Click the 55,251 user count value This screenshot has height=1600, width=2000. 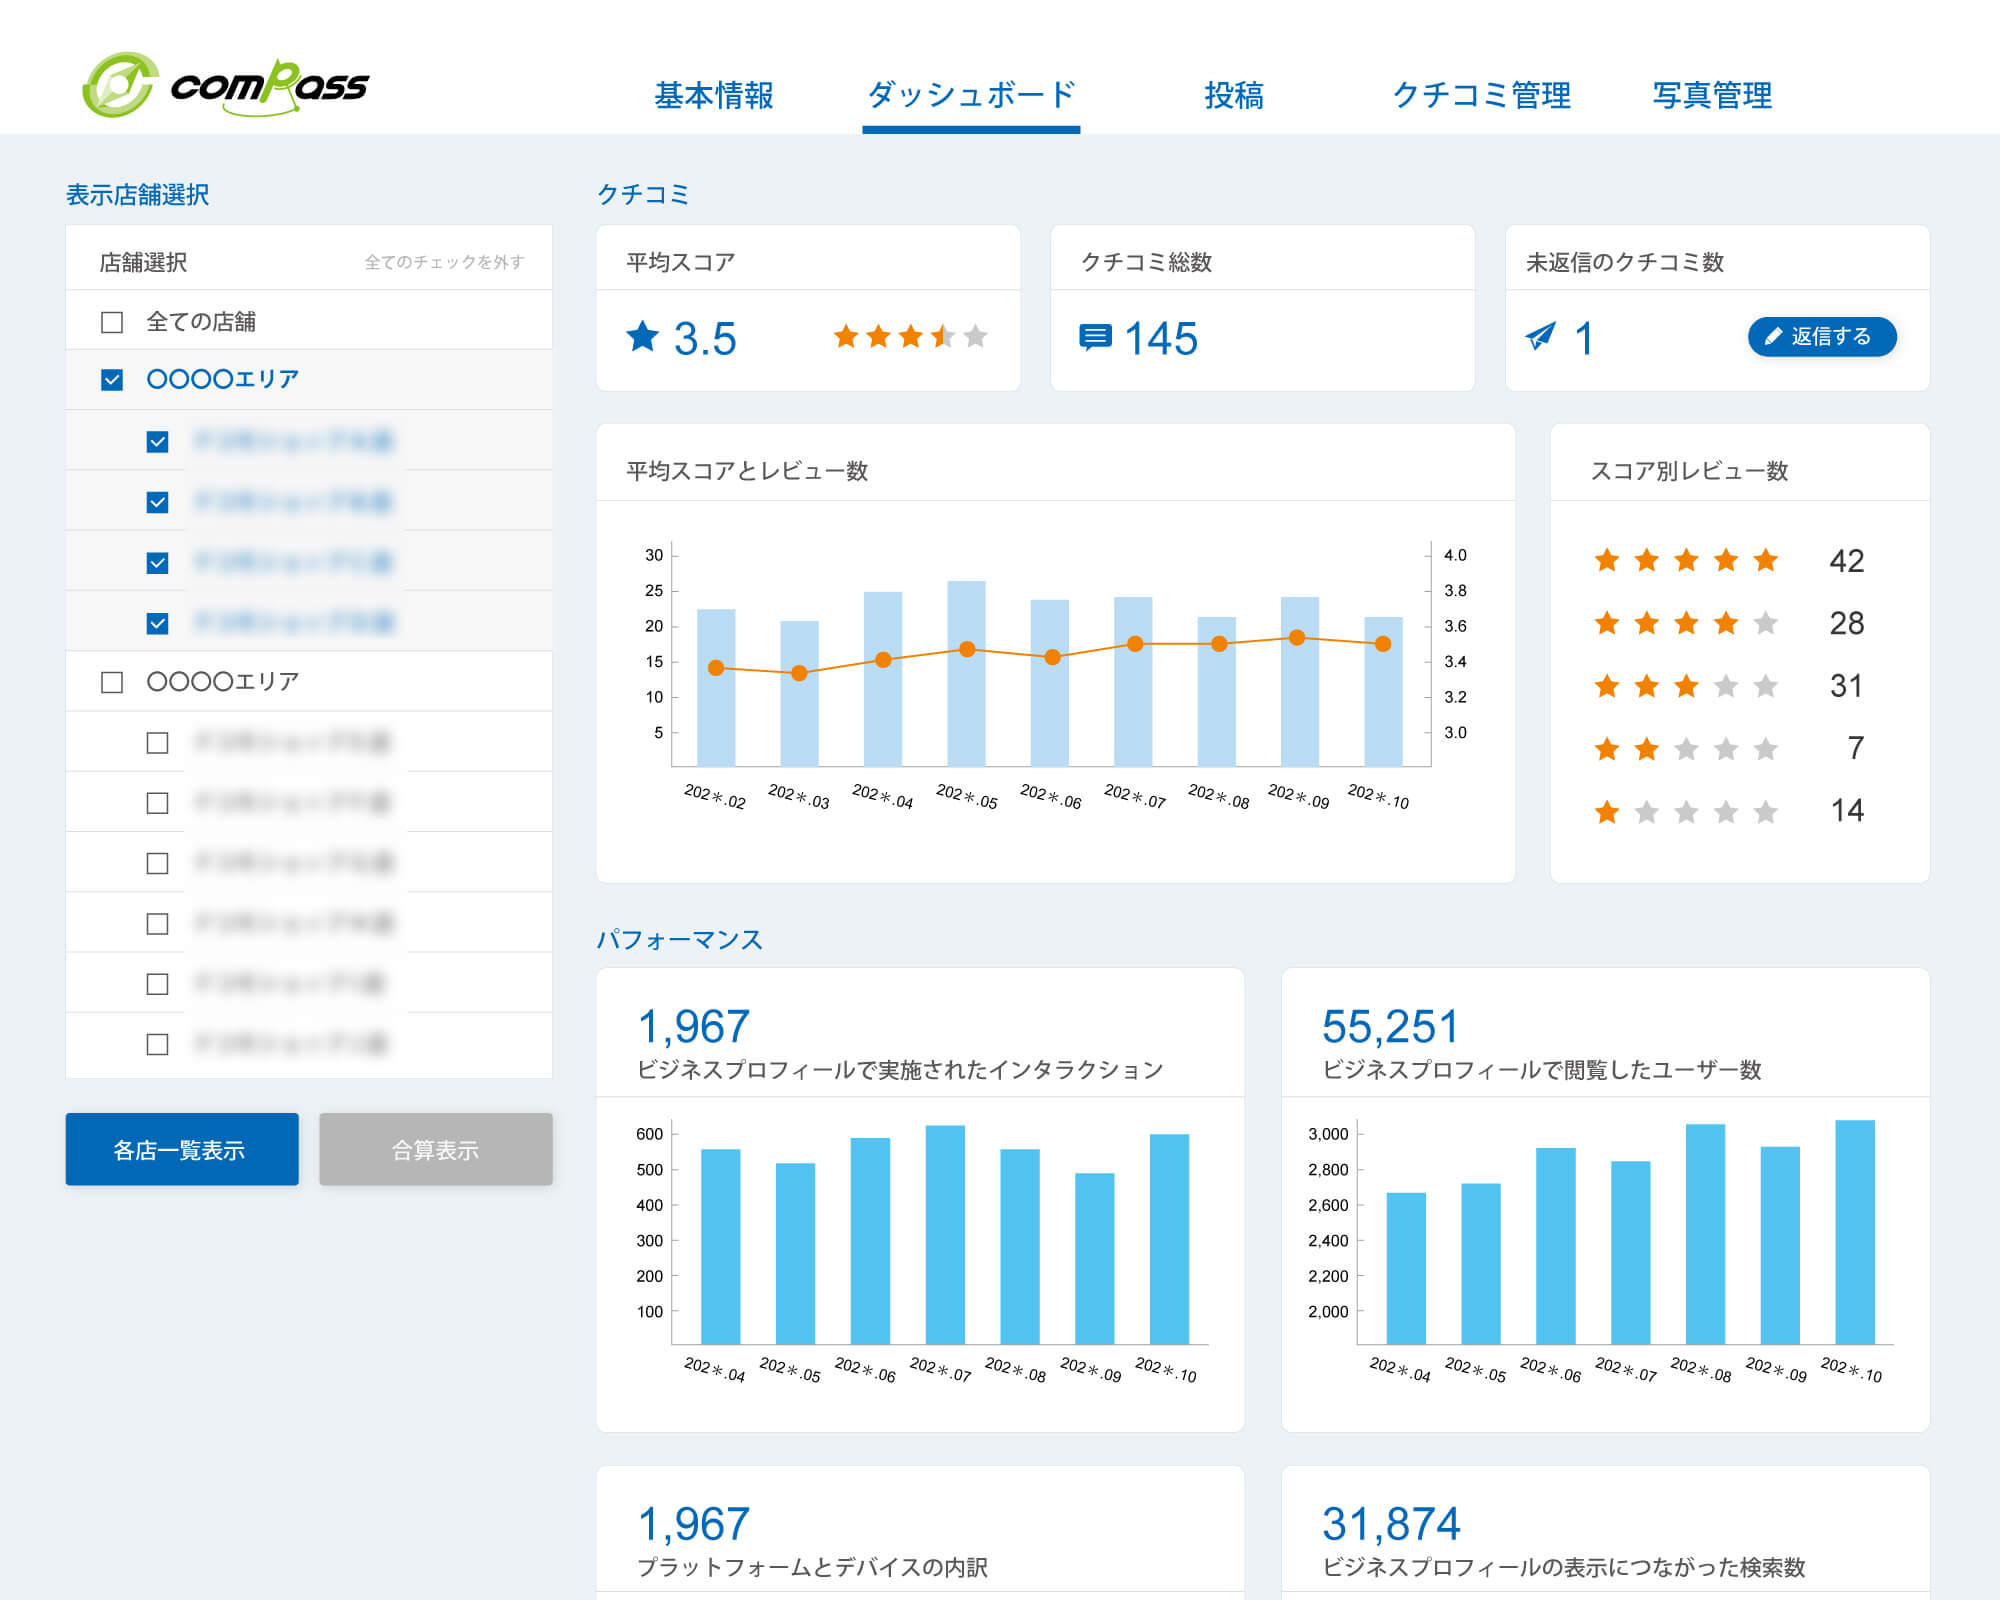click(1390, 1027)
